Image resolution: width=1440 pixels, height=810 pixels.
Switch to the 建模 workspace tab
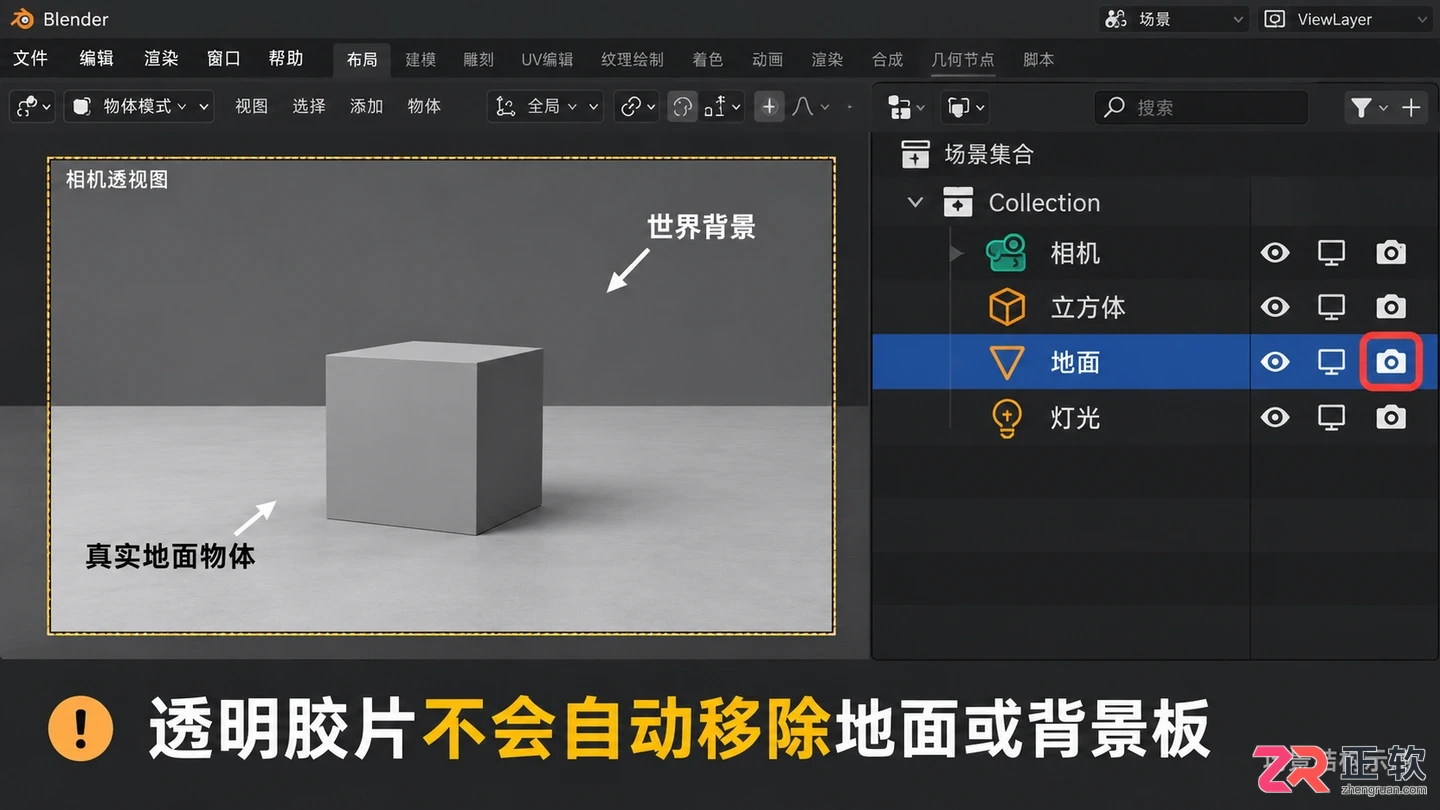(421, 60)
